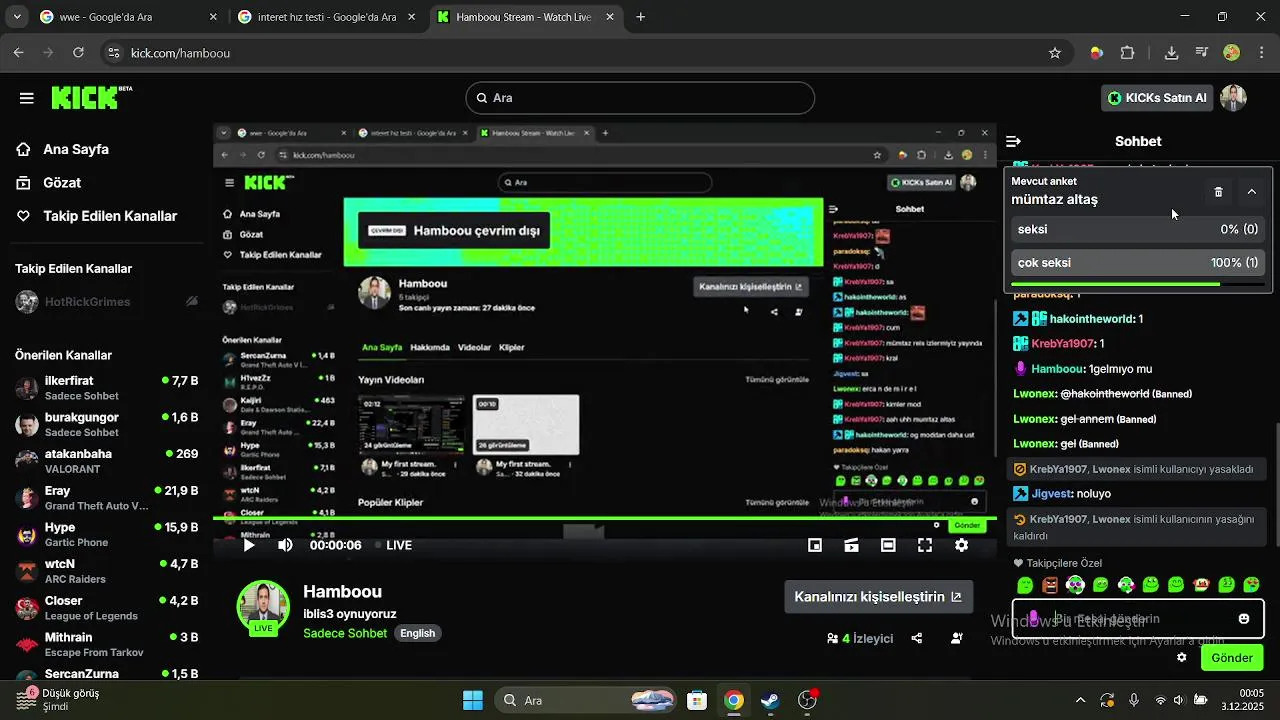Open the chat settings gear
The height and width of the screenshot is (720, 1280).
click(x=1182, y=658)
